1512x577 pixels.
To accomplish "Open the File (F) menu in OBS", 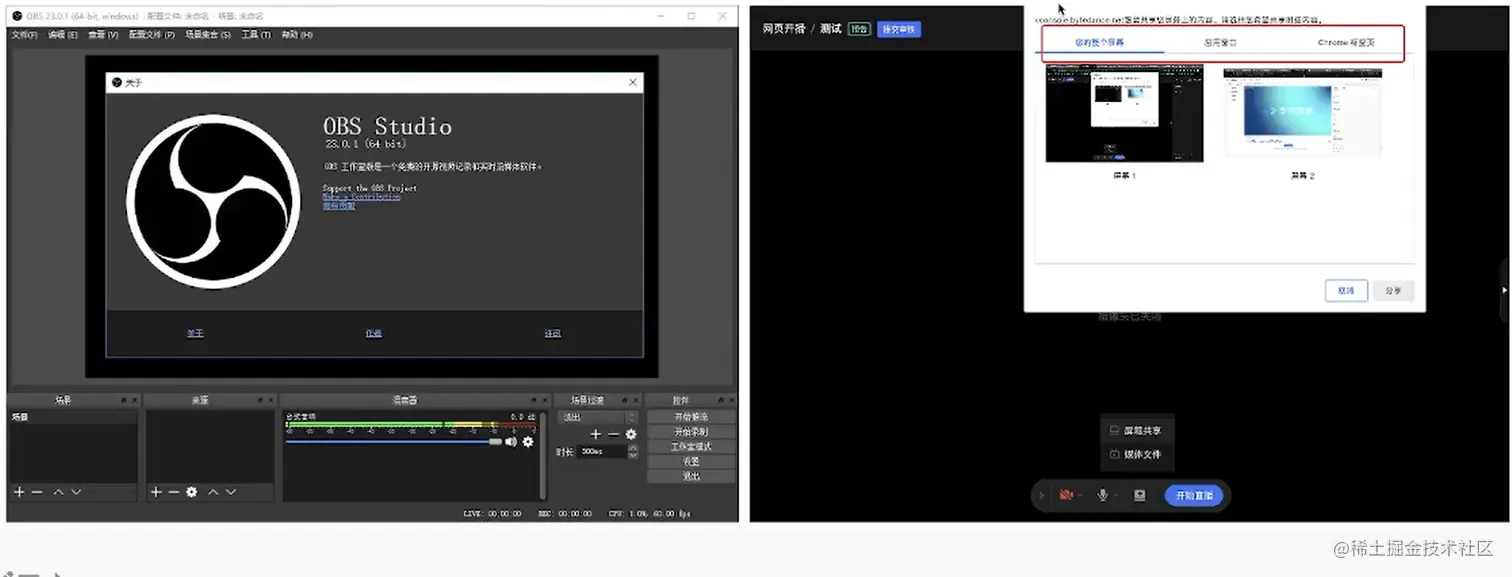I will 24,35.
